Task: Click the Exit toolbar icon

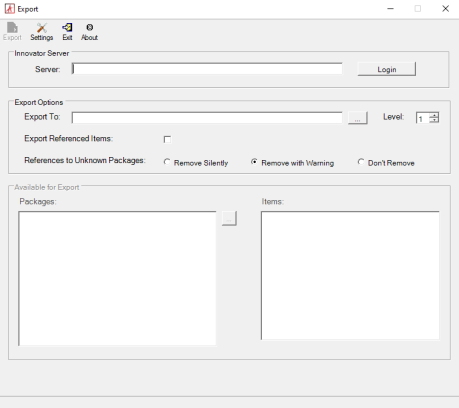Action: click(x=67, y=32)
